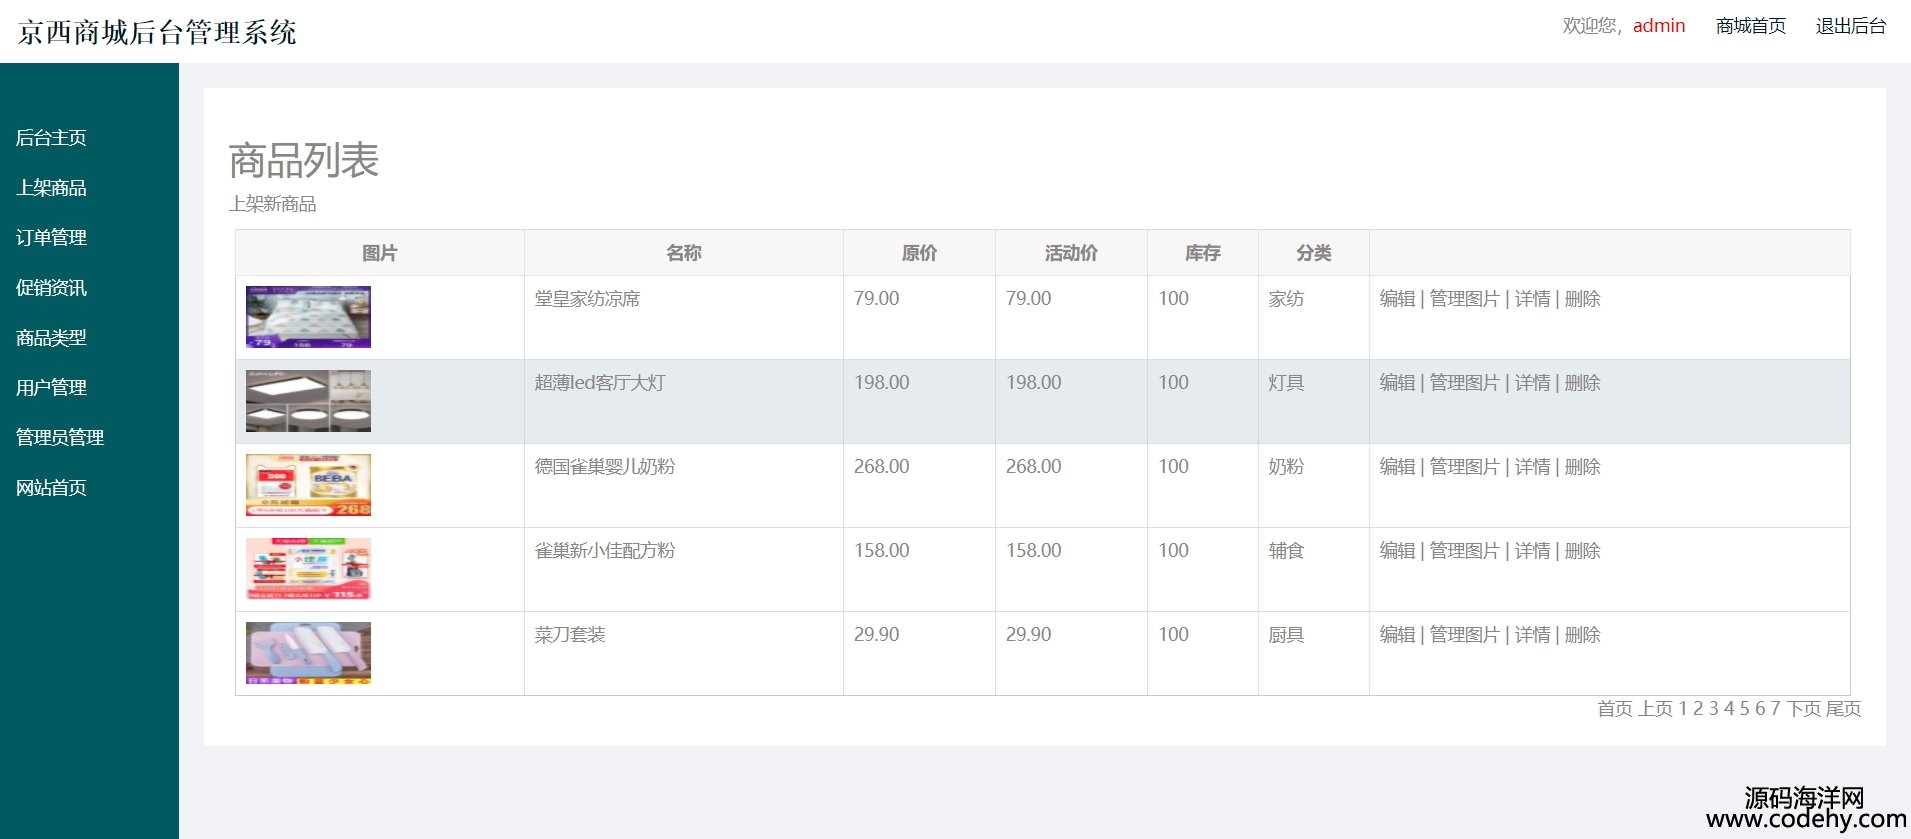Click 下页 to go to the next page
The image size is (1911, 839).
coord(1803,709)
